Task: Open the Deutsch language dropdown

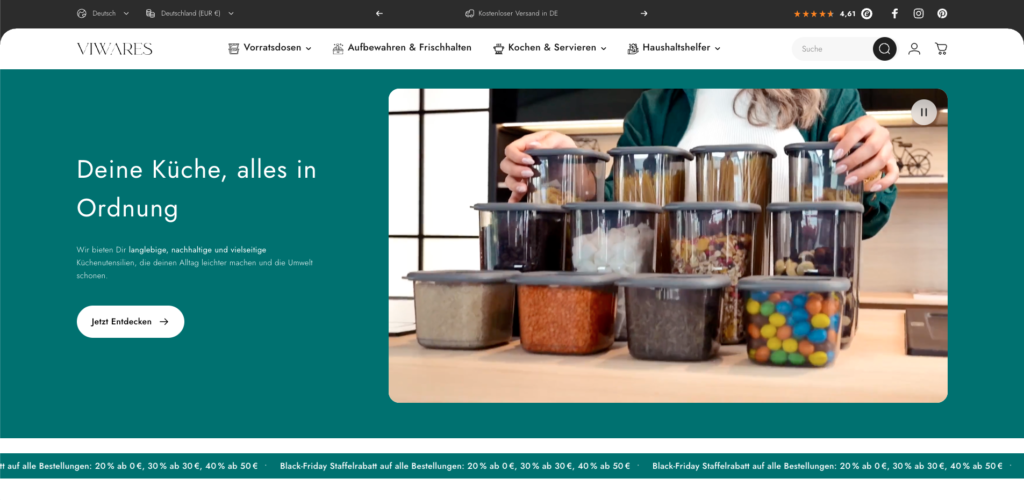Action: point(103,14)
